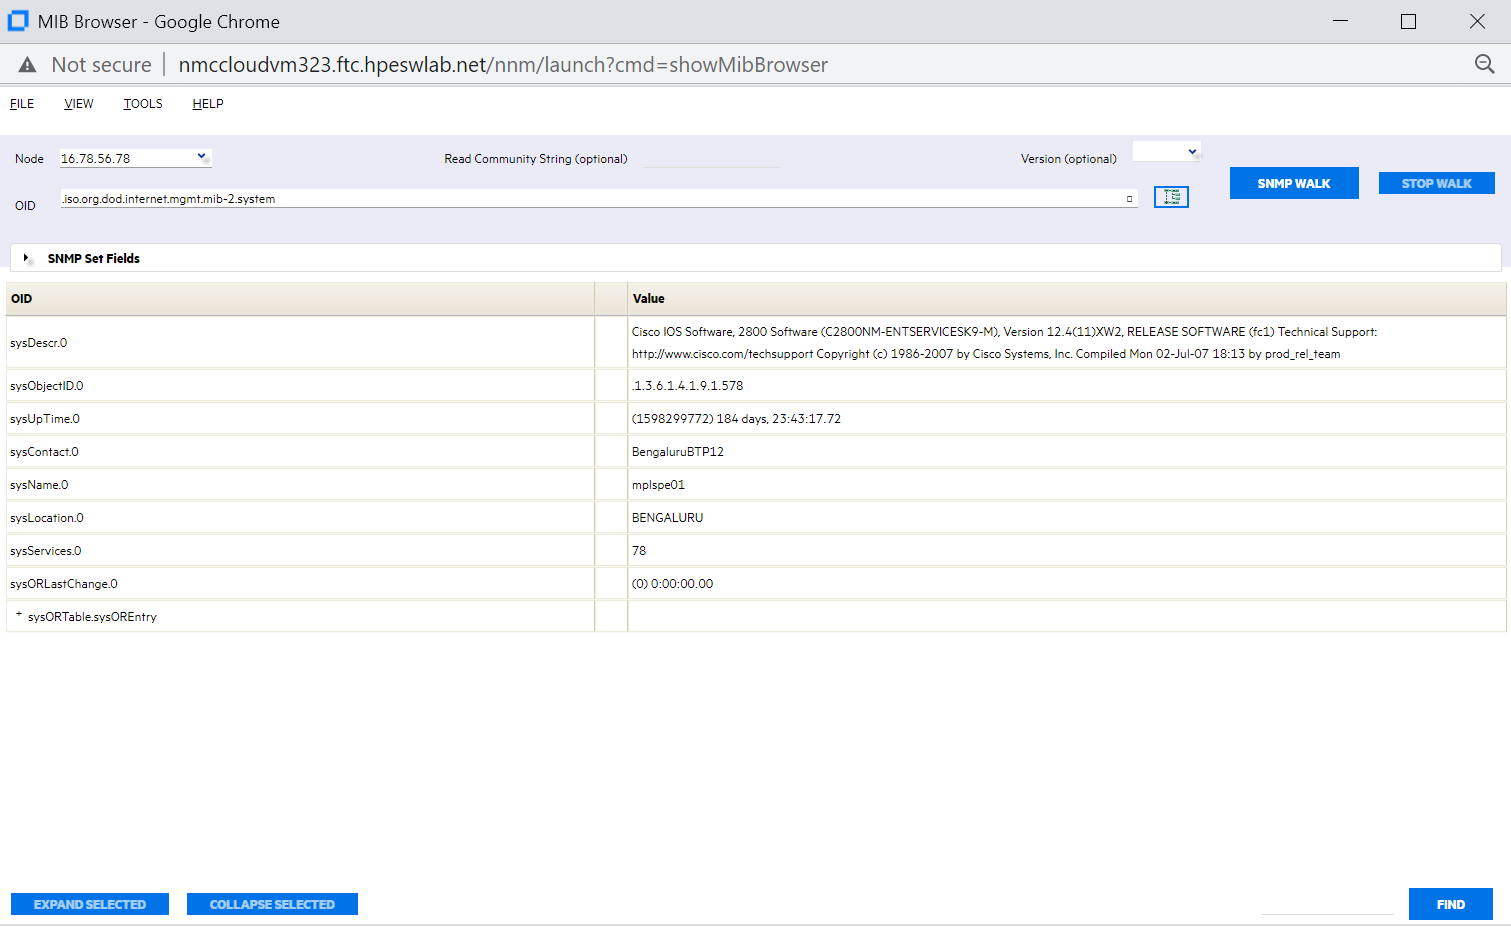Click the magnifier icon in the address bar
Viewport: 1511px width, 927px height.
pyautogui.click(x=1484, y=63)
